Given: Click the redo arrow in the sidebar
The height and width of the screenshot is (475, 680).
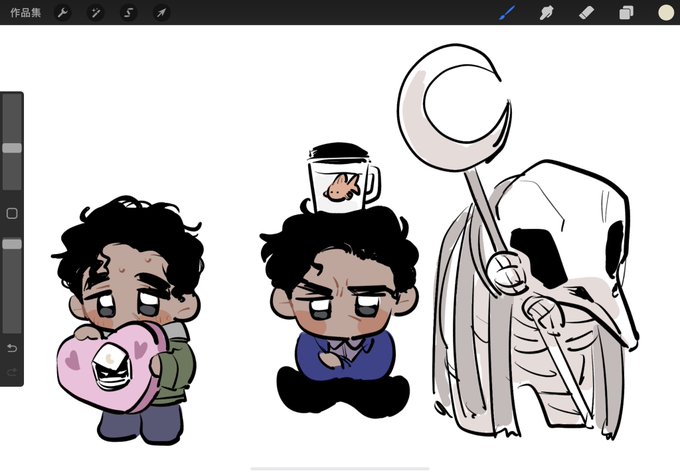Looking at the screenshot, I should click(12, 372).
